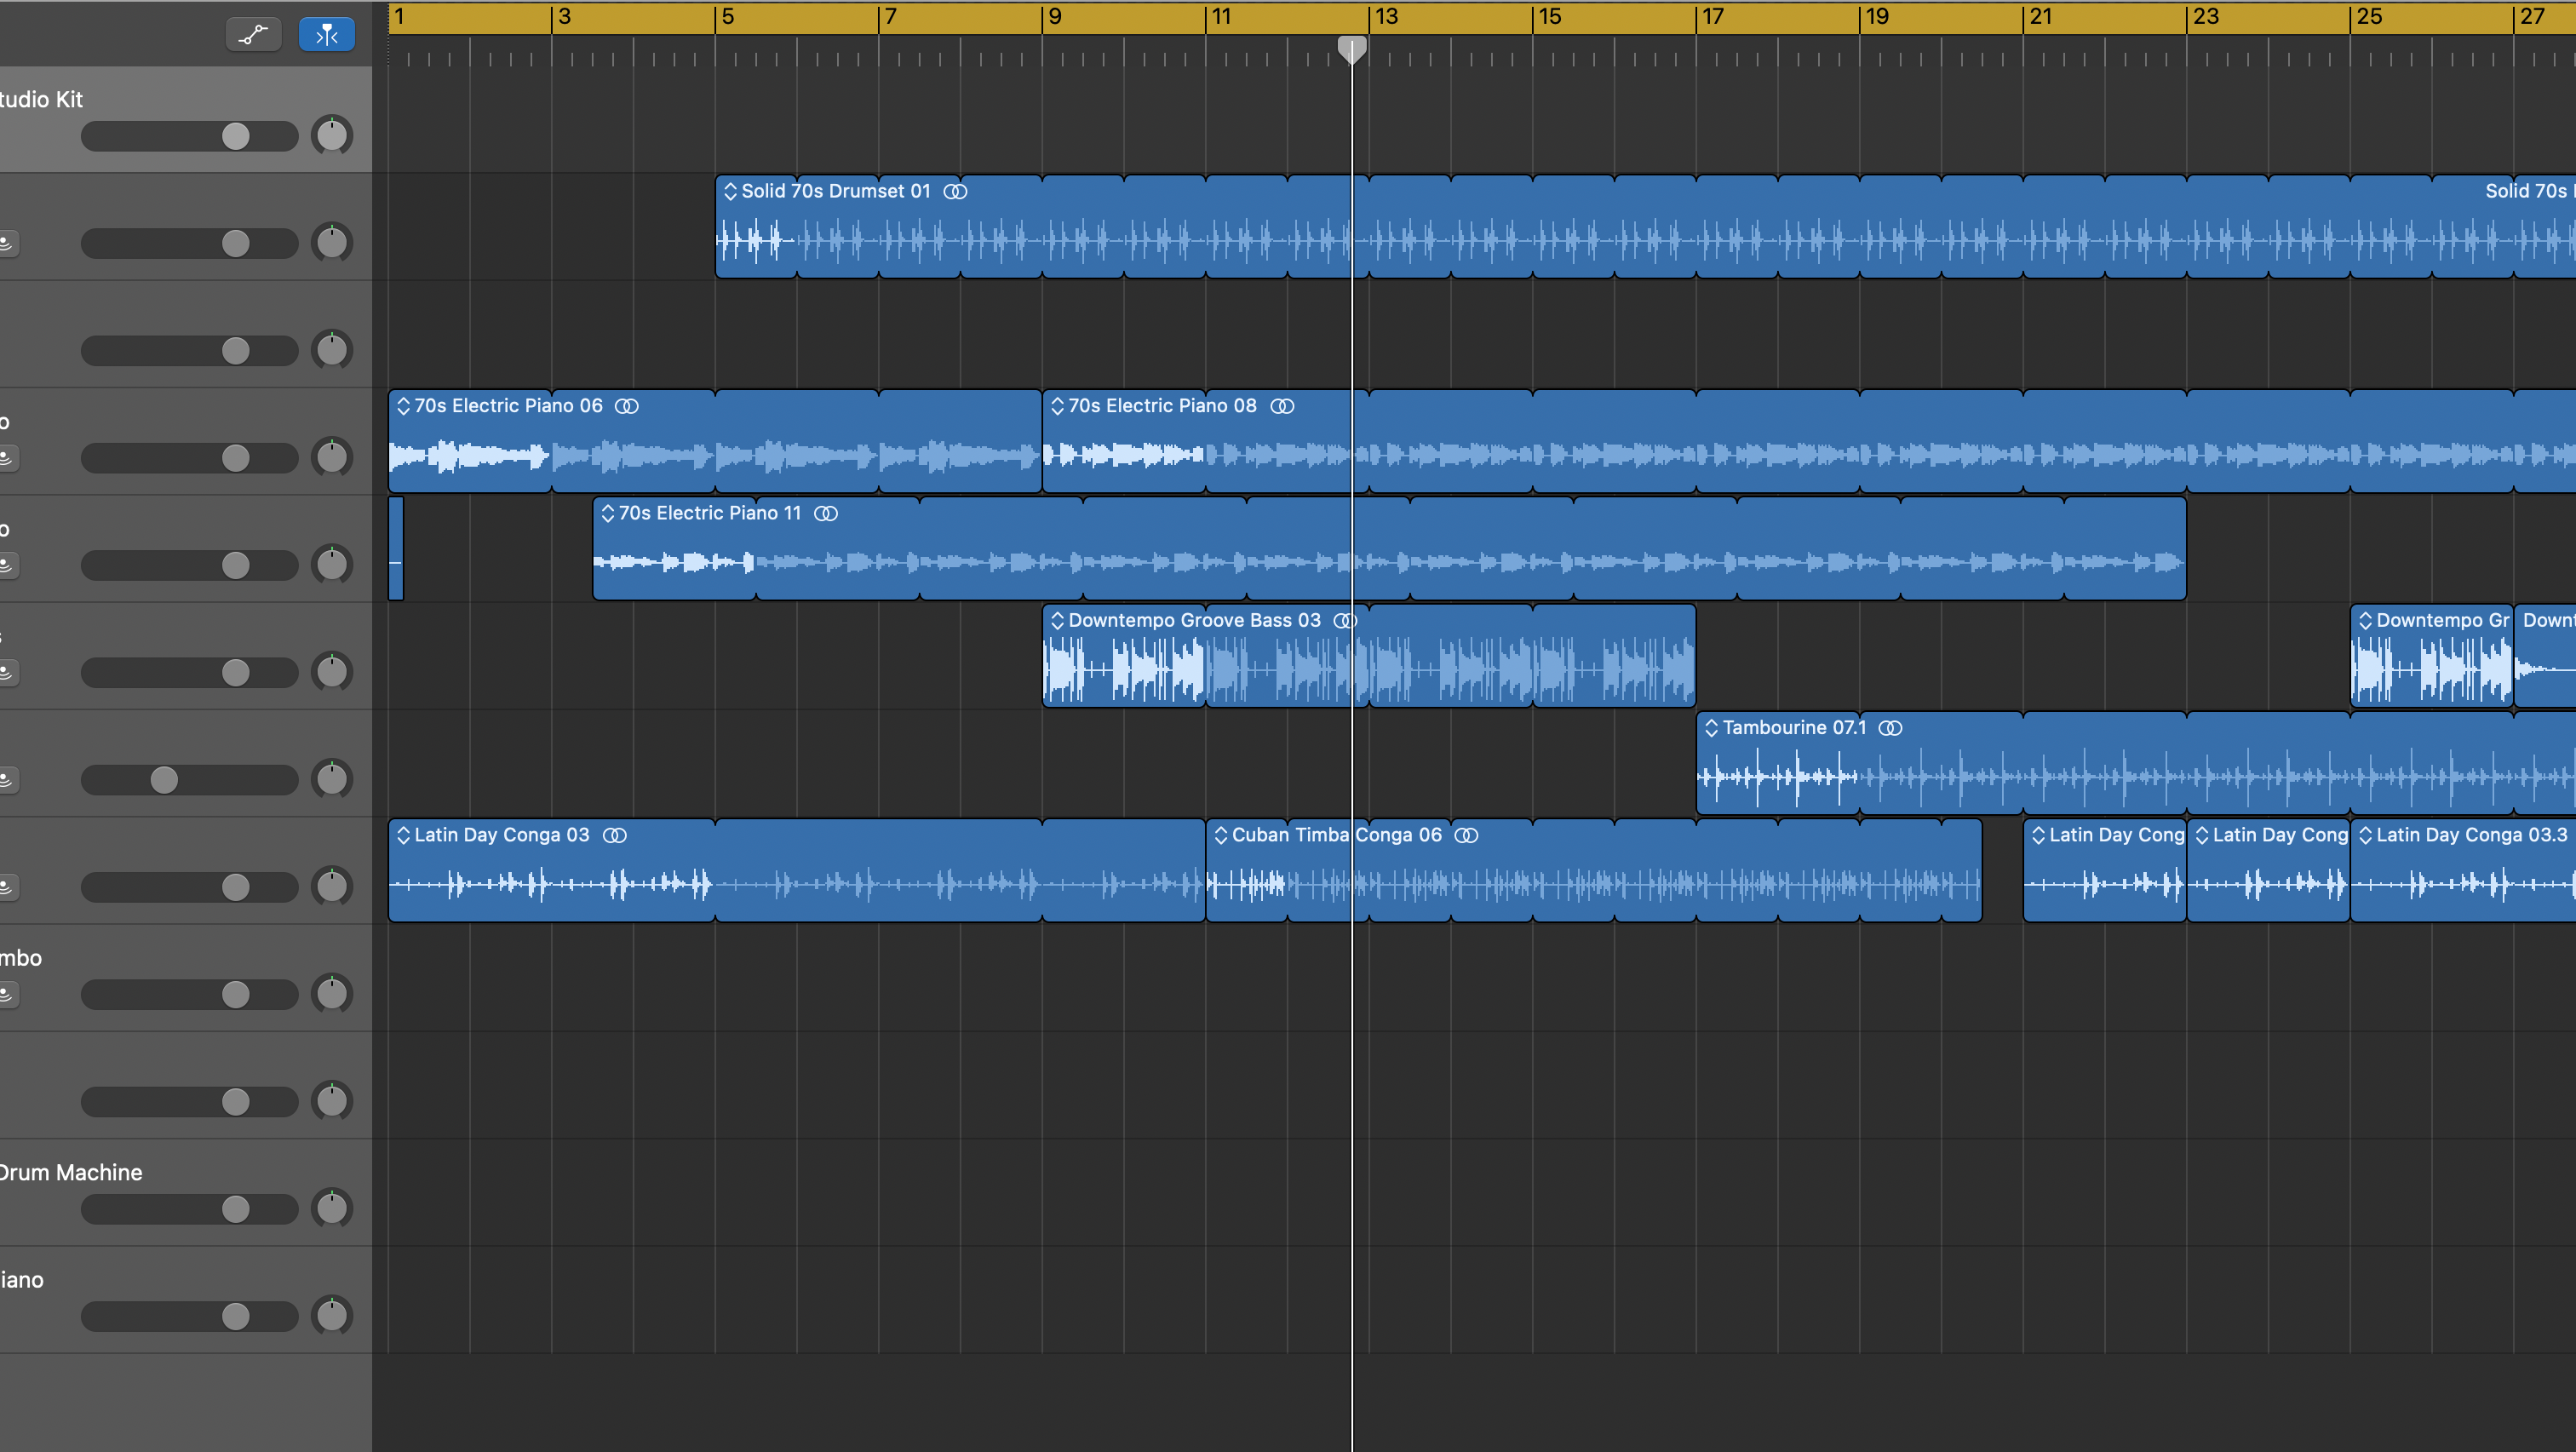Screen dimensions: 2576x1452
Task: Click the Studio Kit pan knob
Action: [332, 135]
